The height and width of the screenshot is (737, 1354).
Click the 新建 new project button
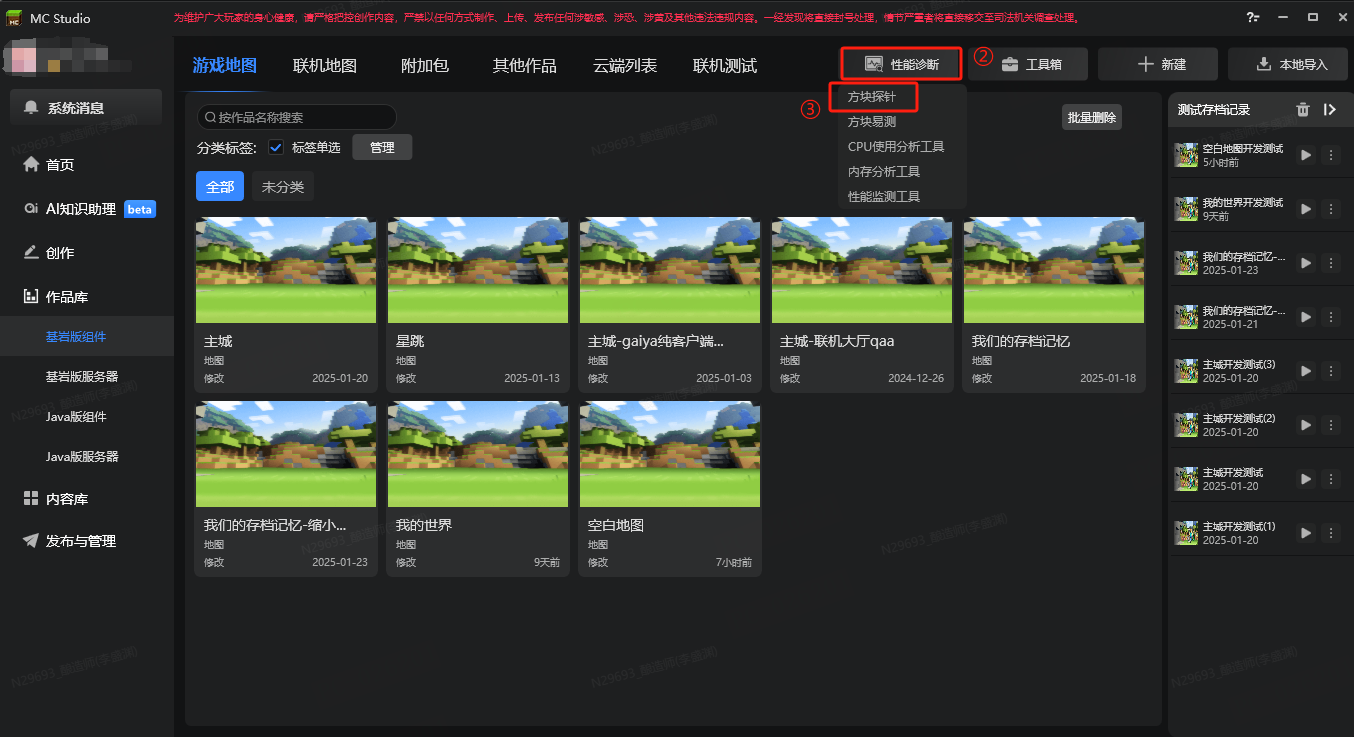click(x=1159, y=64)
